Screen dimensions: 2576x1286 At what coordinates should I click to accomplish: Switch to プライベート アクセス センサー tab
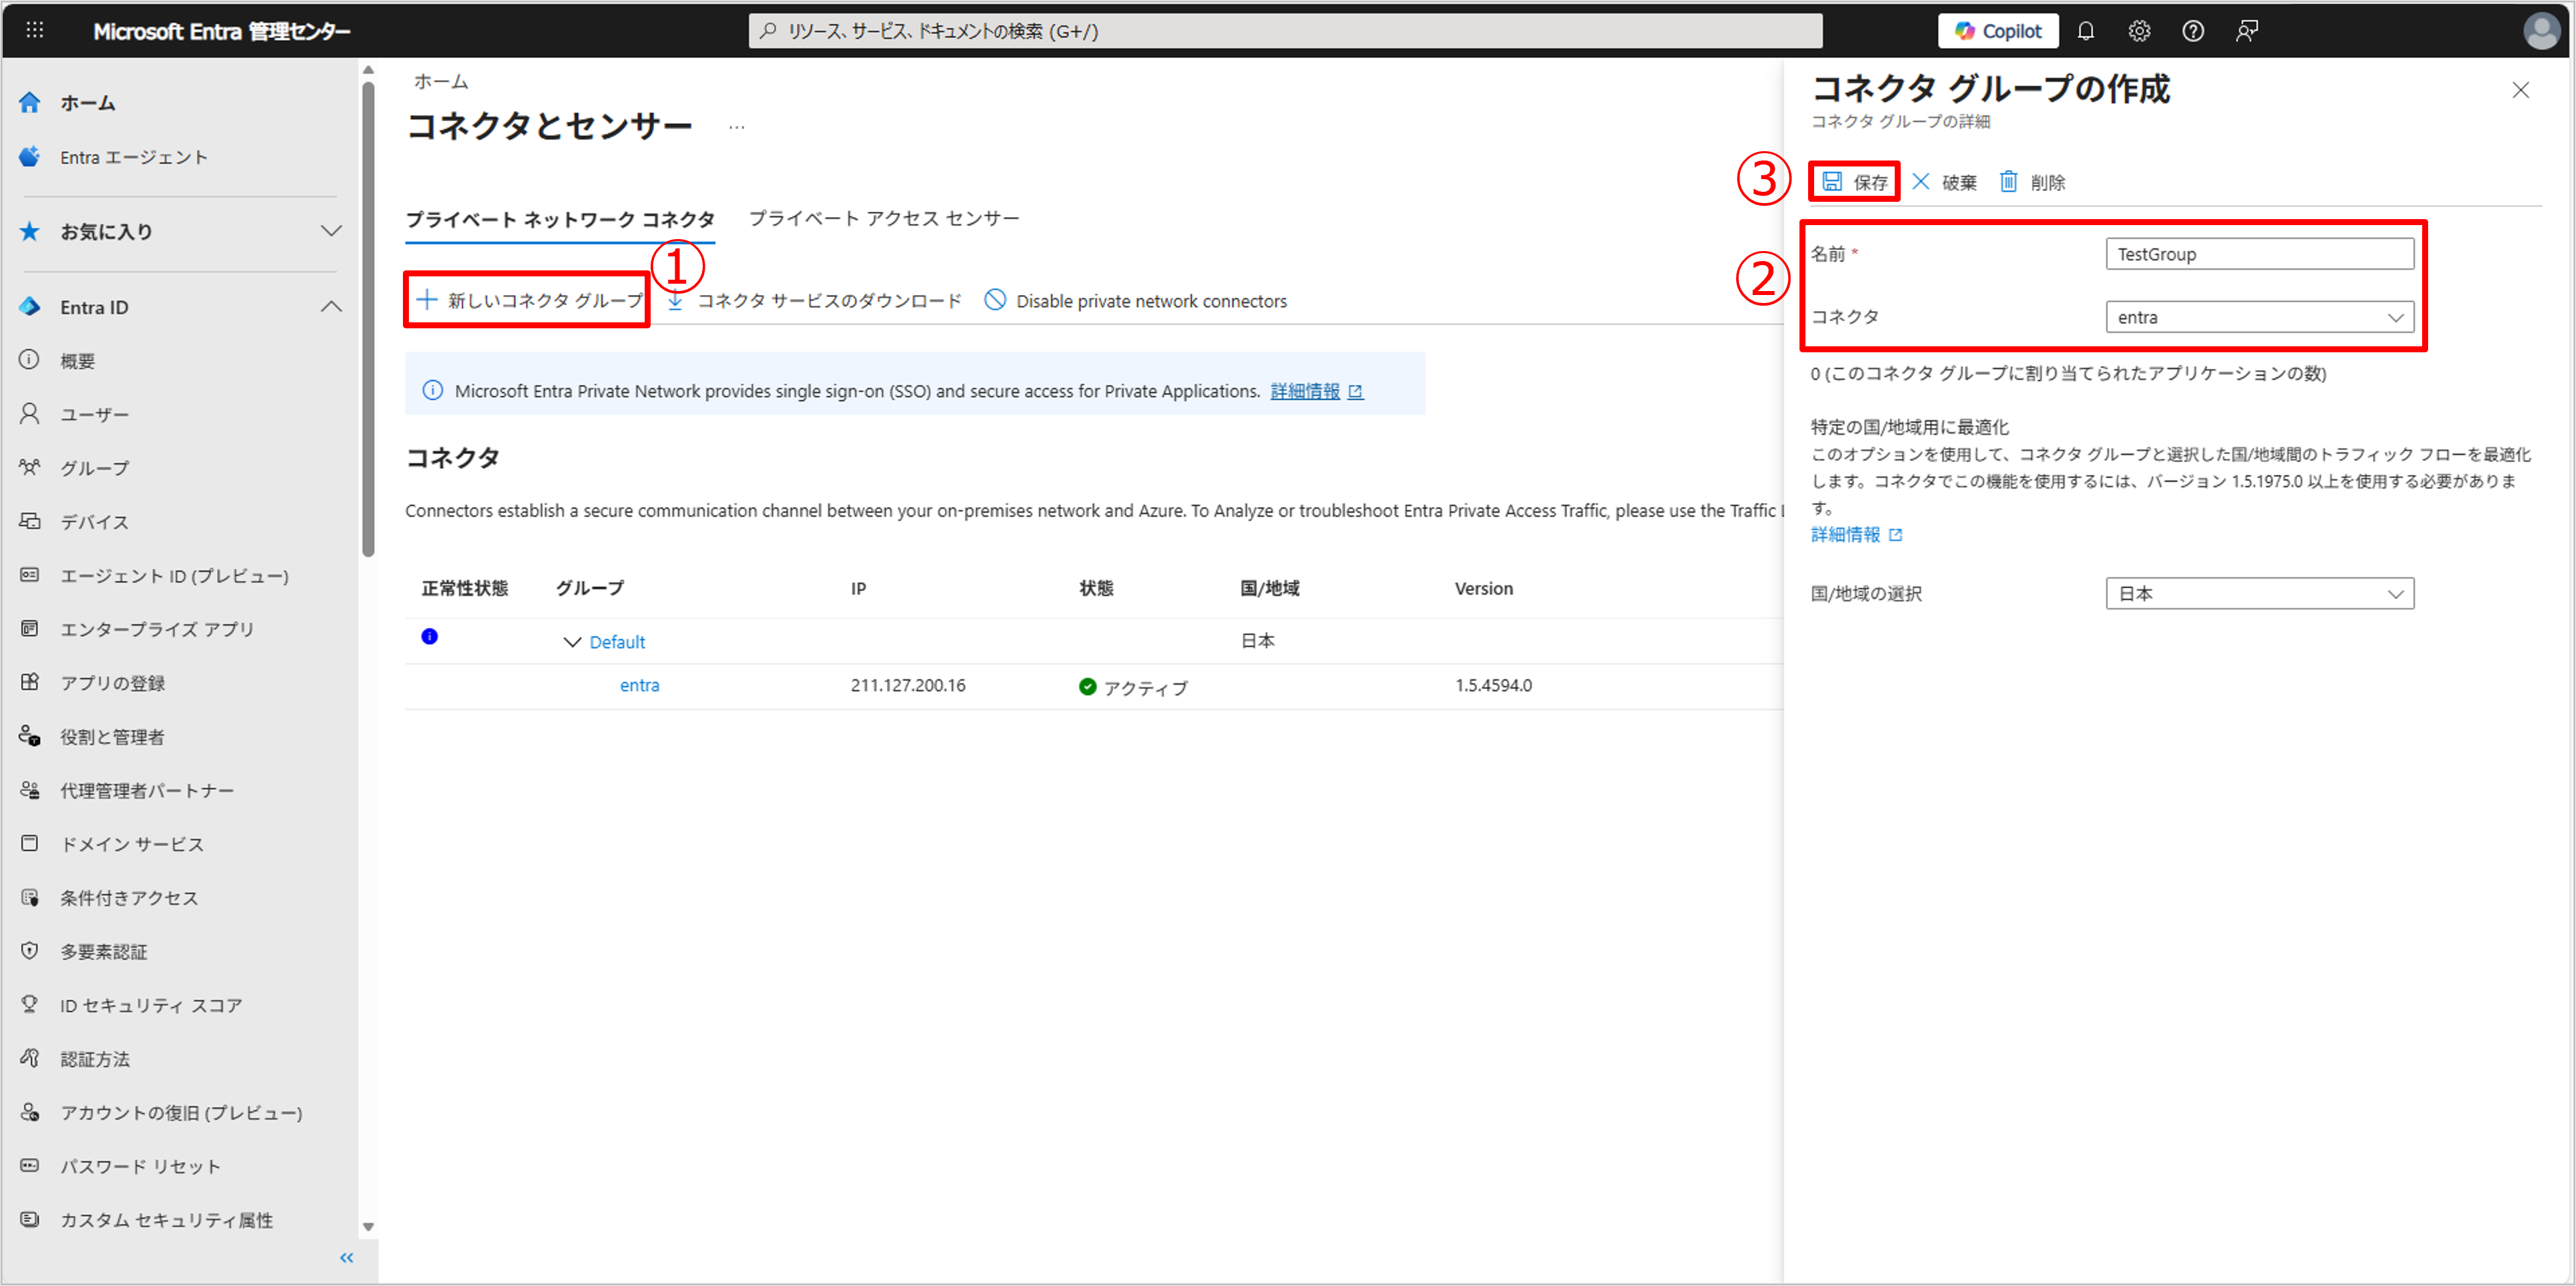[x=884, y=218]
